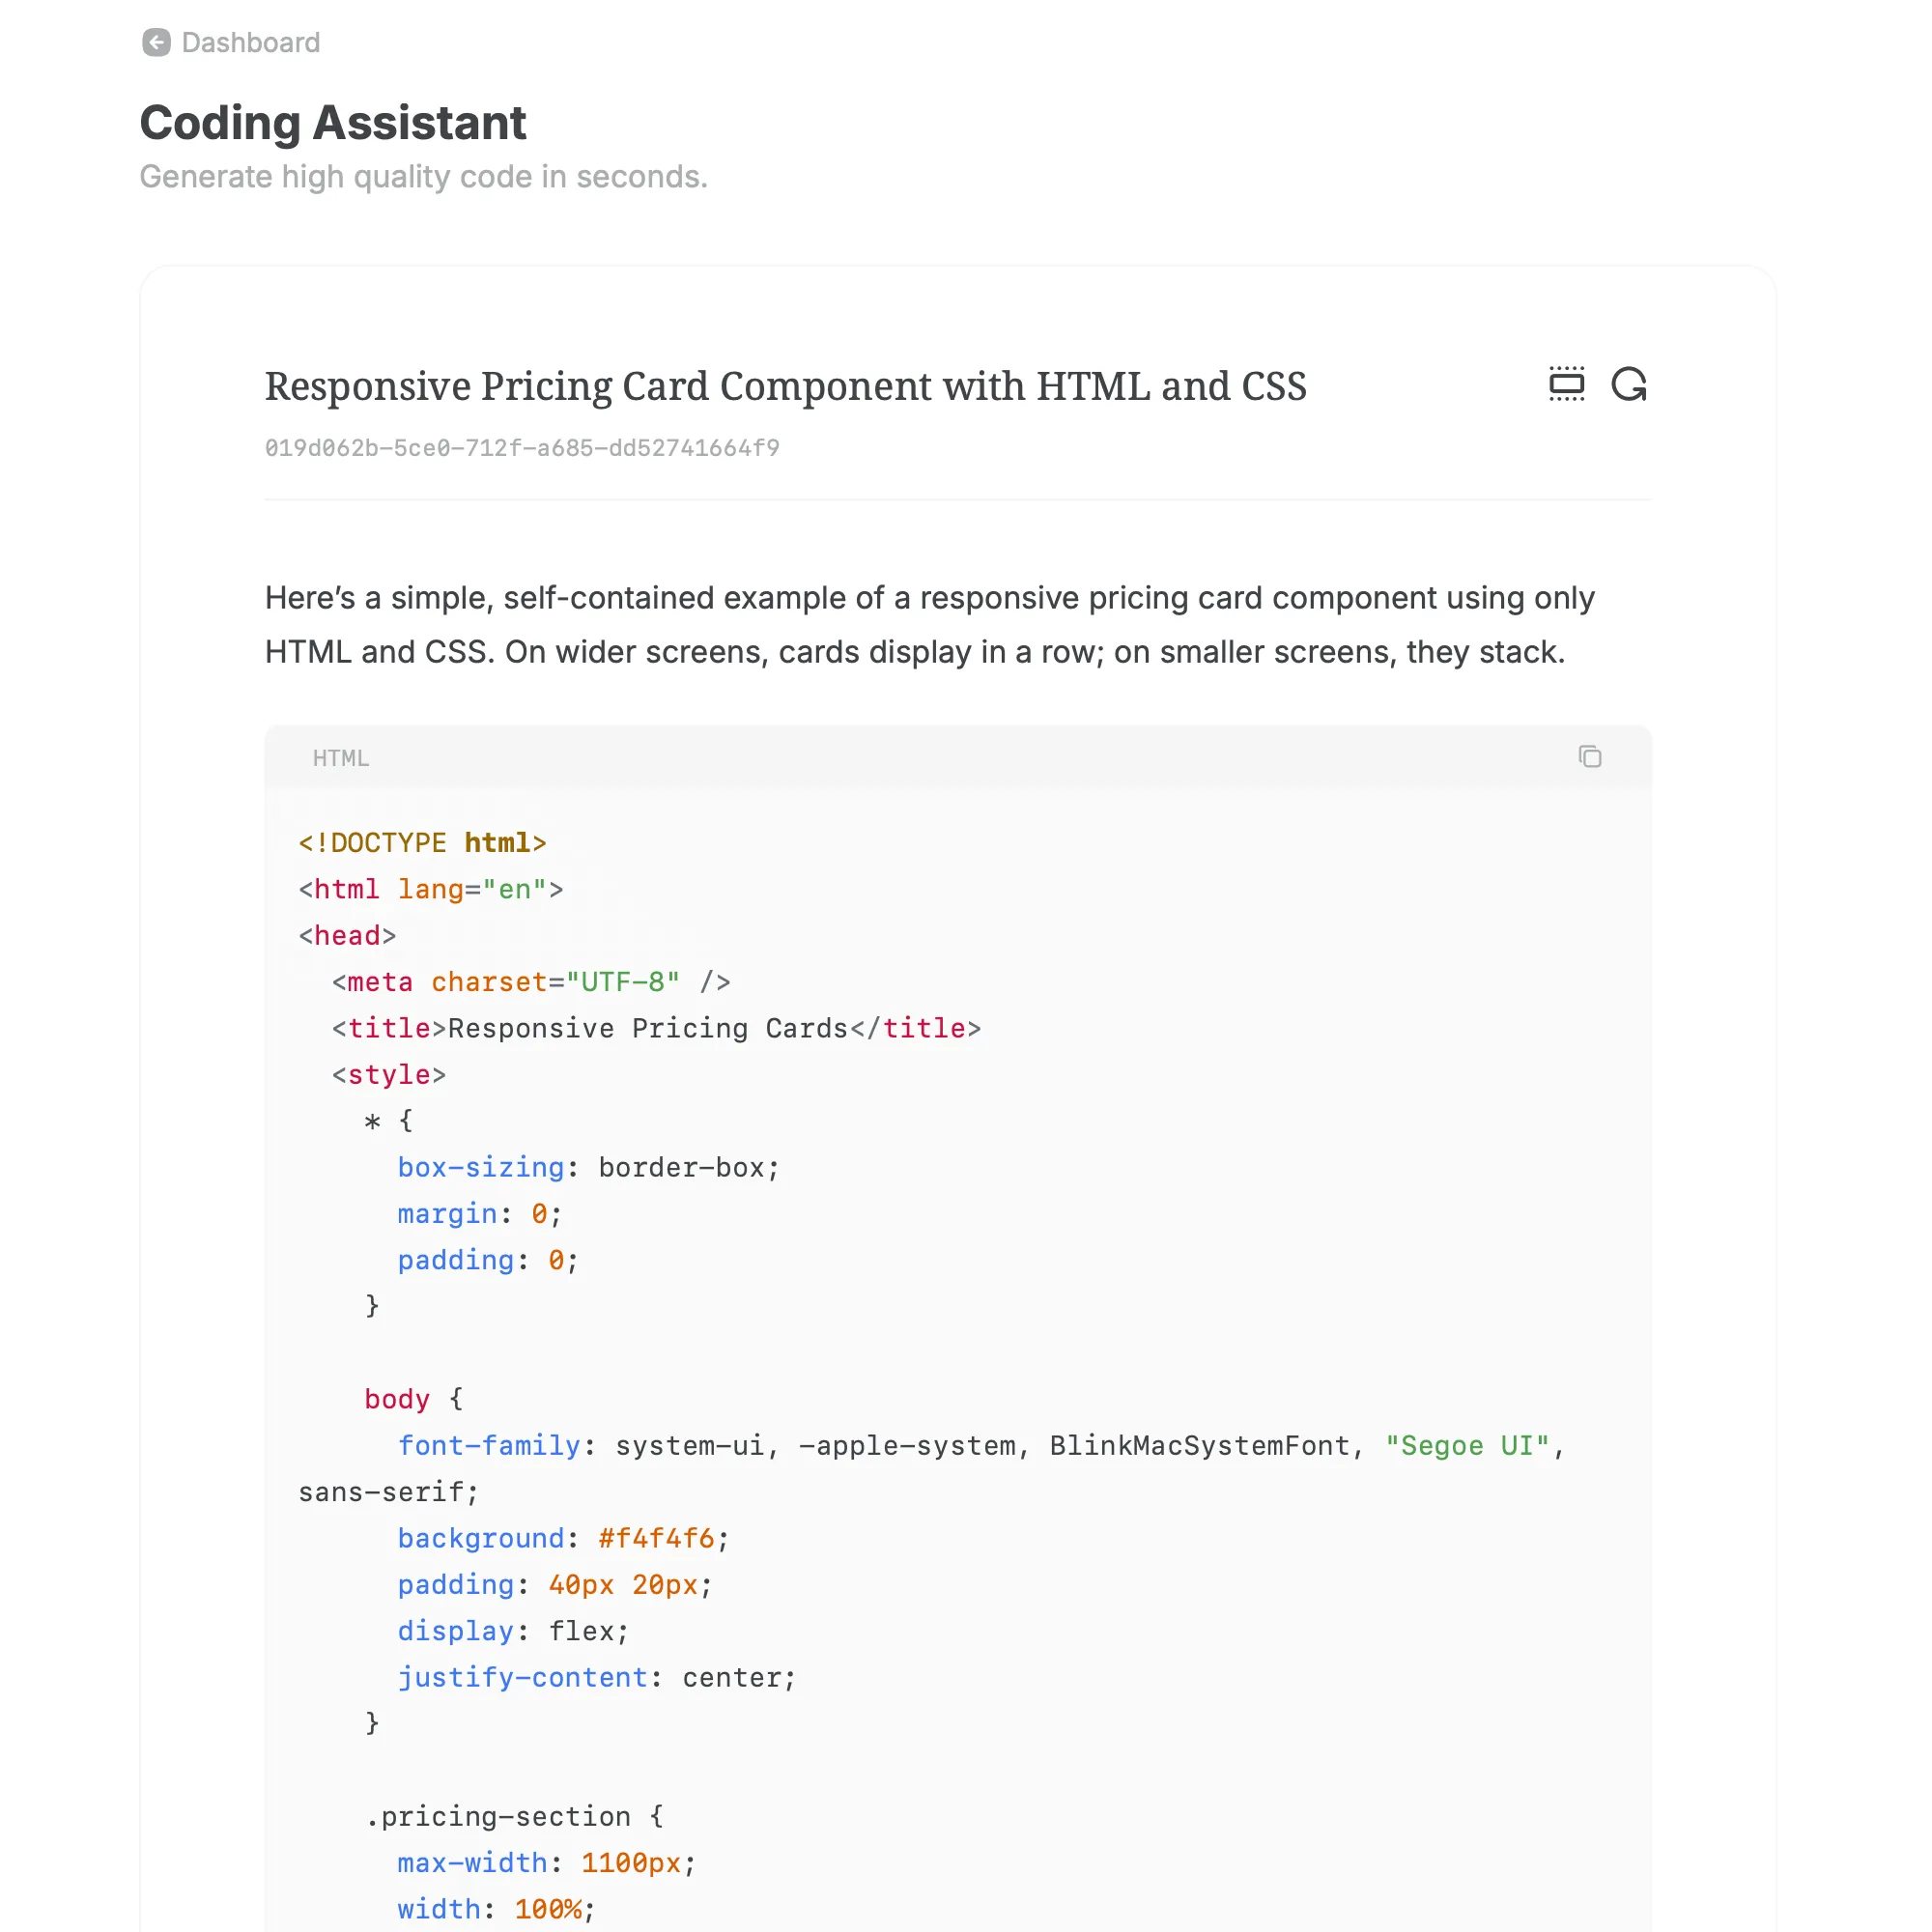Click the box-sizing: border-box declaration
1932x1932 pixels.
[587, 1167]
